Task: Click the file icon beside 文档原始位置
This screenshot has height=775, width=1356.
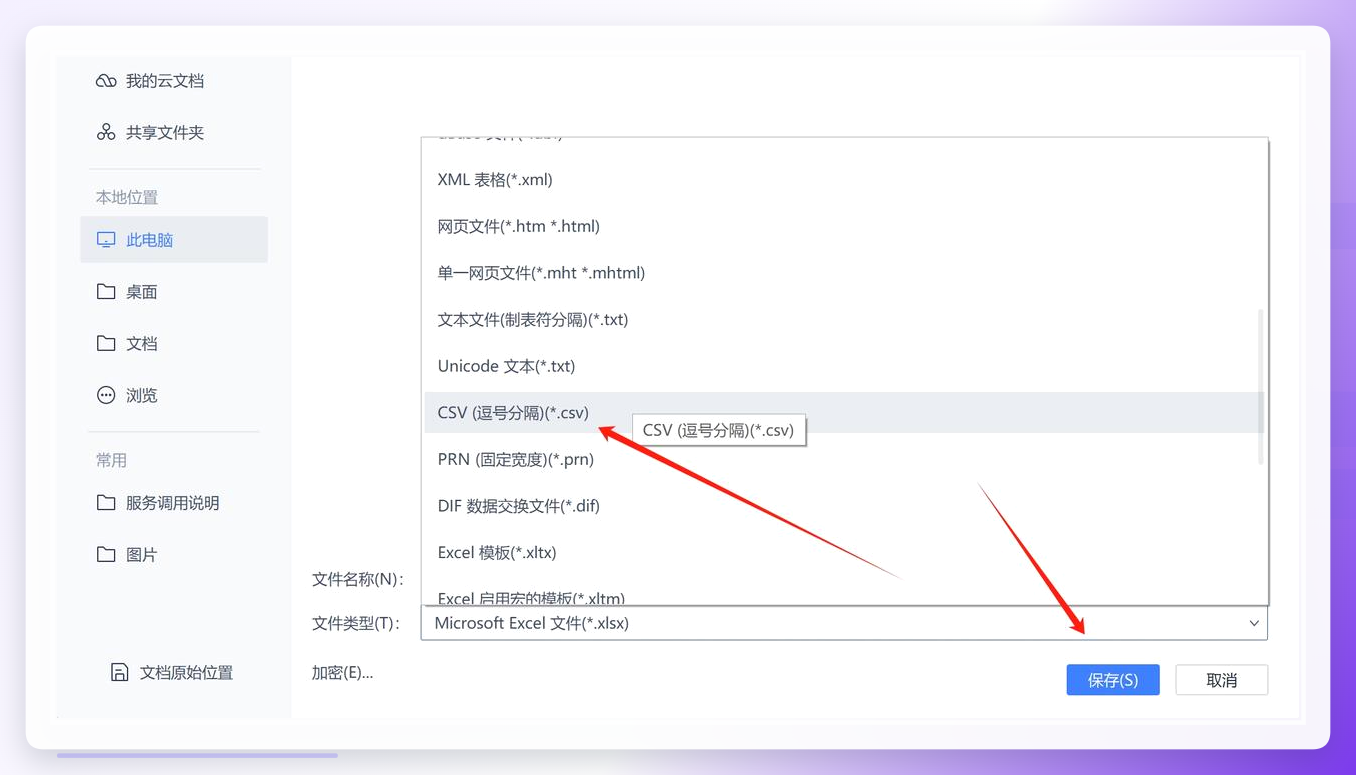Action: (x=119, y=672)
